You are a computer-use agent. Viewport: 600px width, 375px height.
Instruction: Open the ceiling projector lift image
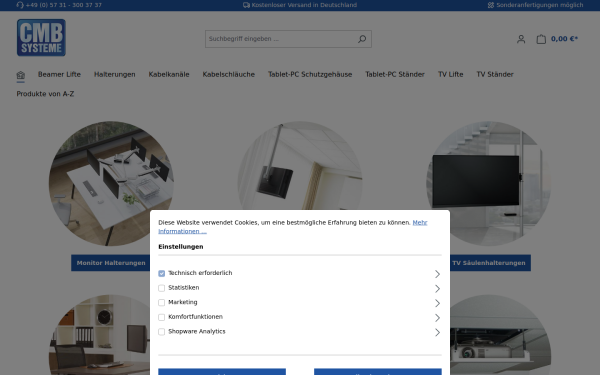(x=501, y=335)
